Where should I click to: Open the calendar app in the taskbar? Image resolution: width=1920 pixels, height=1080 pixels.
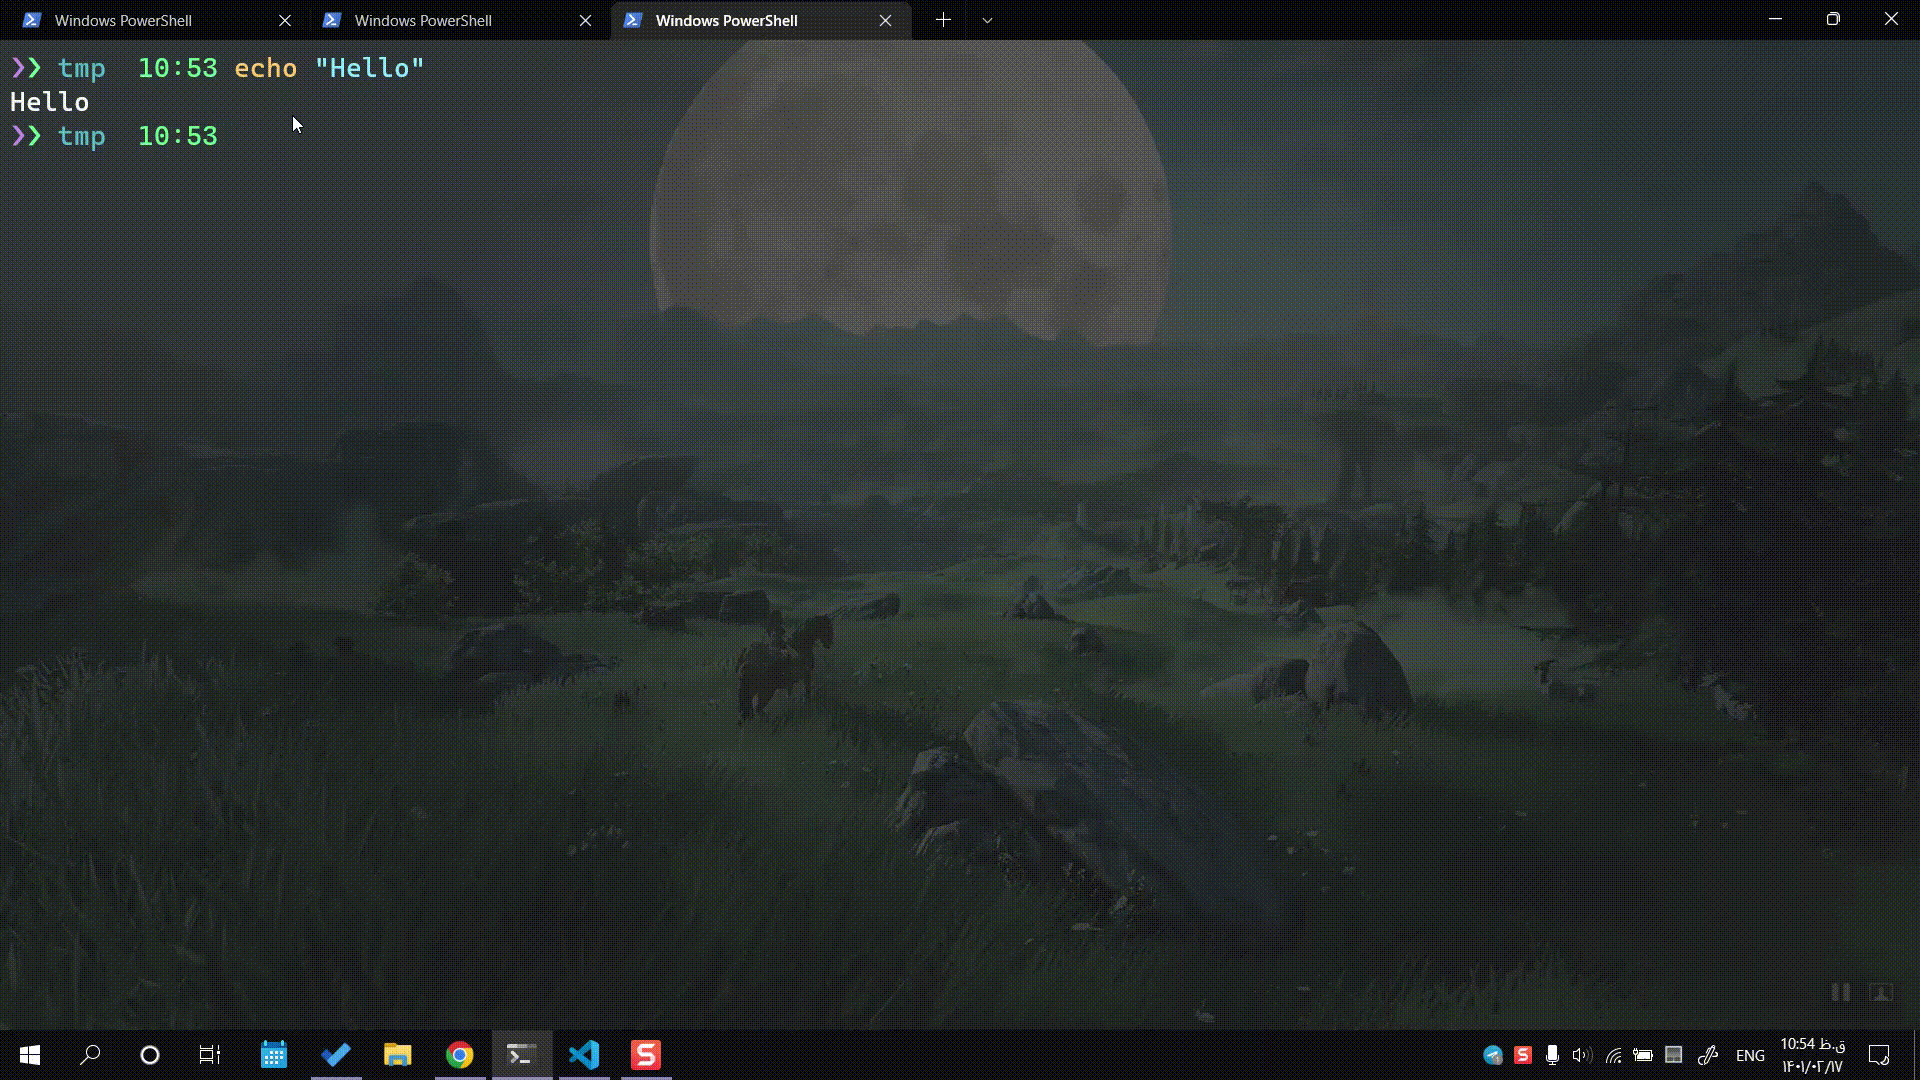point(274,1055)
